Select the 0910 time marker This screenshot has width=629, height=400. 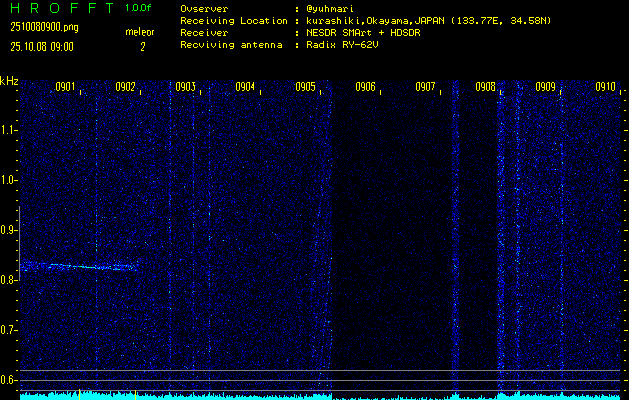tap(605, 87)
